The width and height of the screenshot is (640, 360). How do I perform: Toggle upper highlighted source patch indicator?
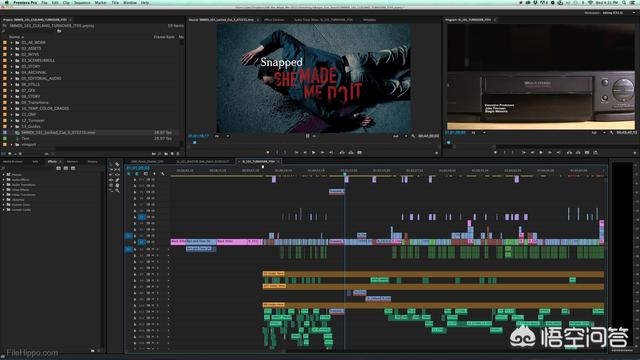[129, 236]
